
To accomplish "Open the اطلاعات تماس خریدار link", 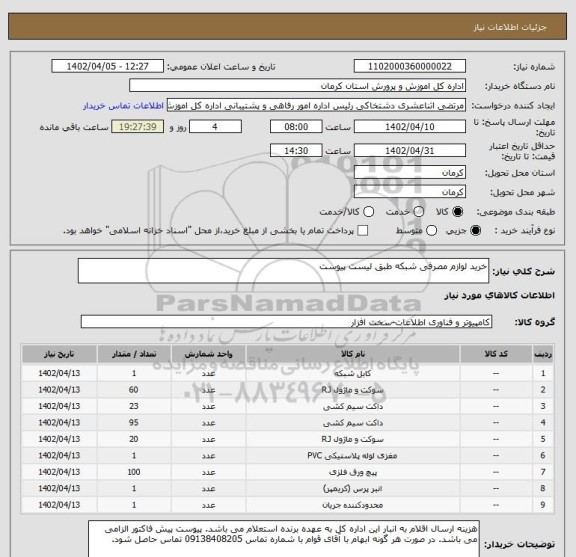I will (x=123, y=106).
